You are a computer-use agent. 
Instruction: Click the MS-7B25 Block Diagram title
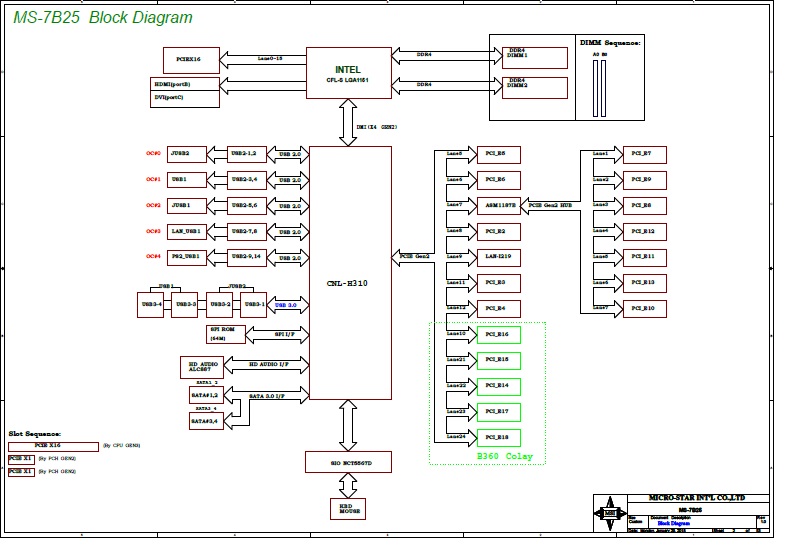point(103,18)
